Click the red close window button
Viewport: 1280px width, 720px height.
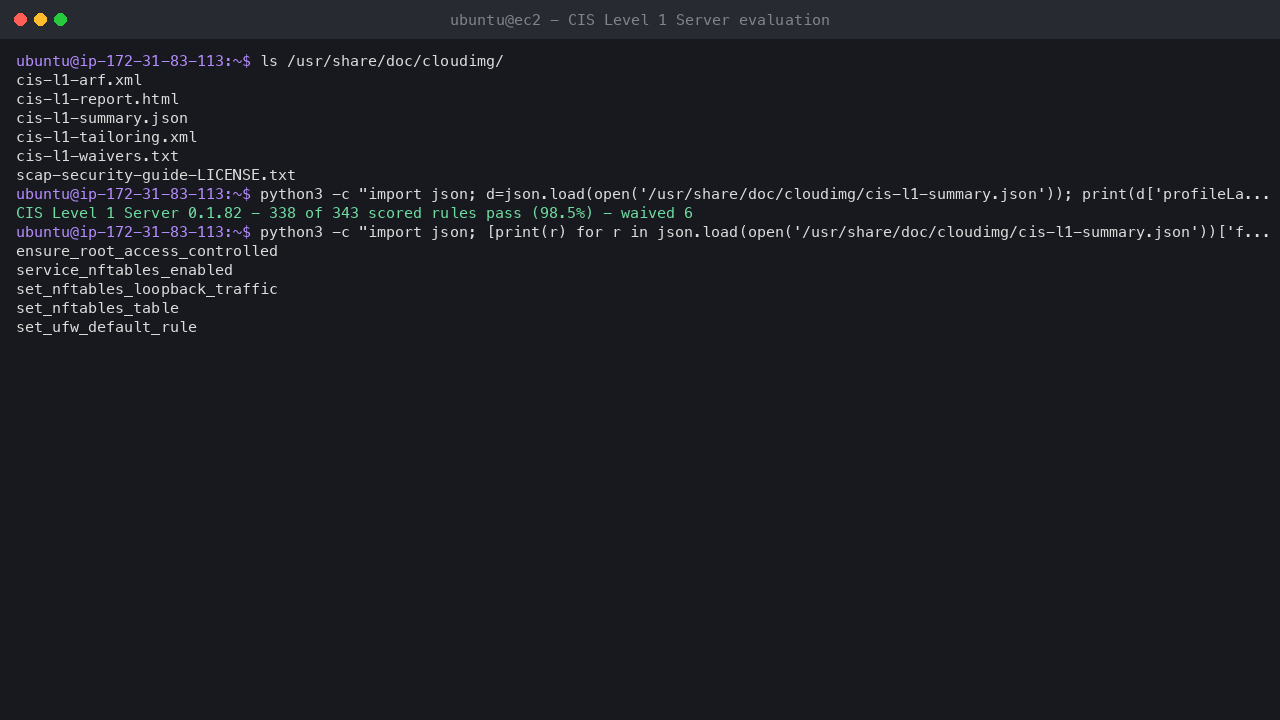[x=20, y=20]
